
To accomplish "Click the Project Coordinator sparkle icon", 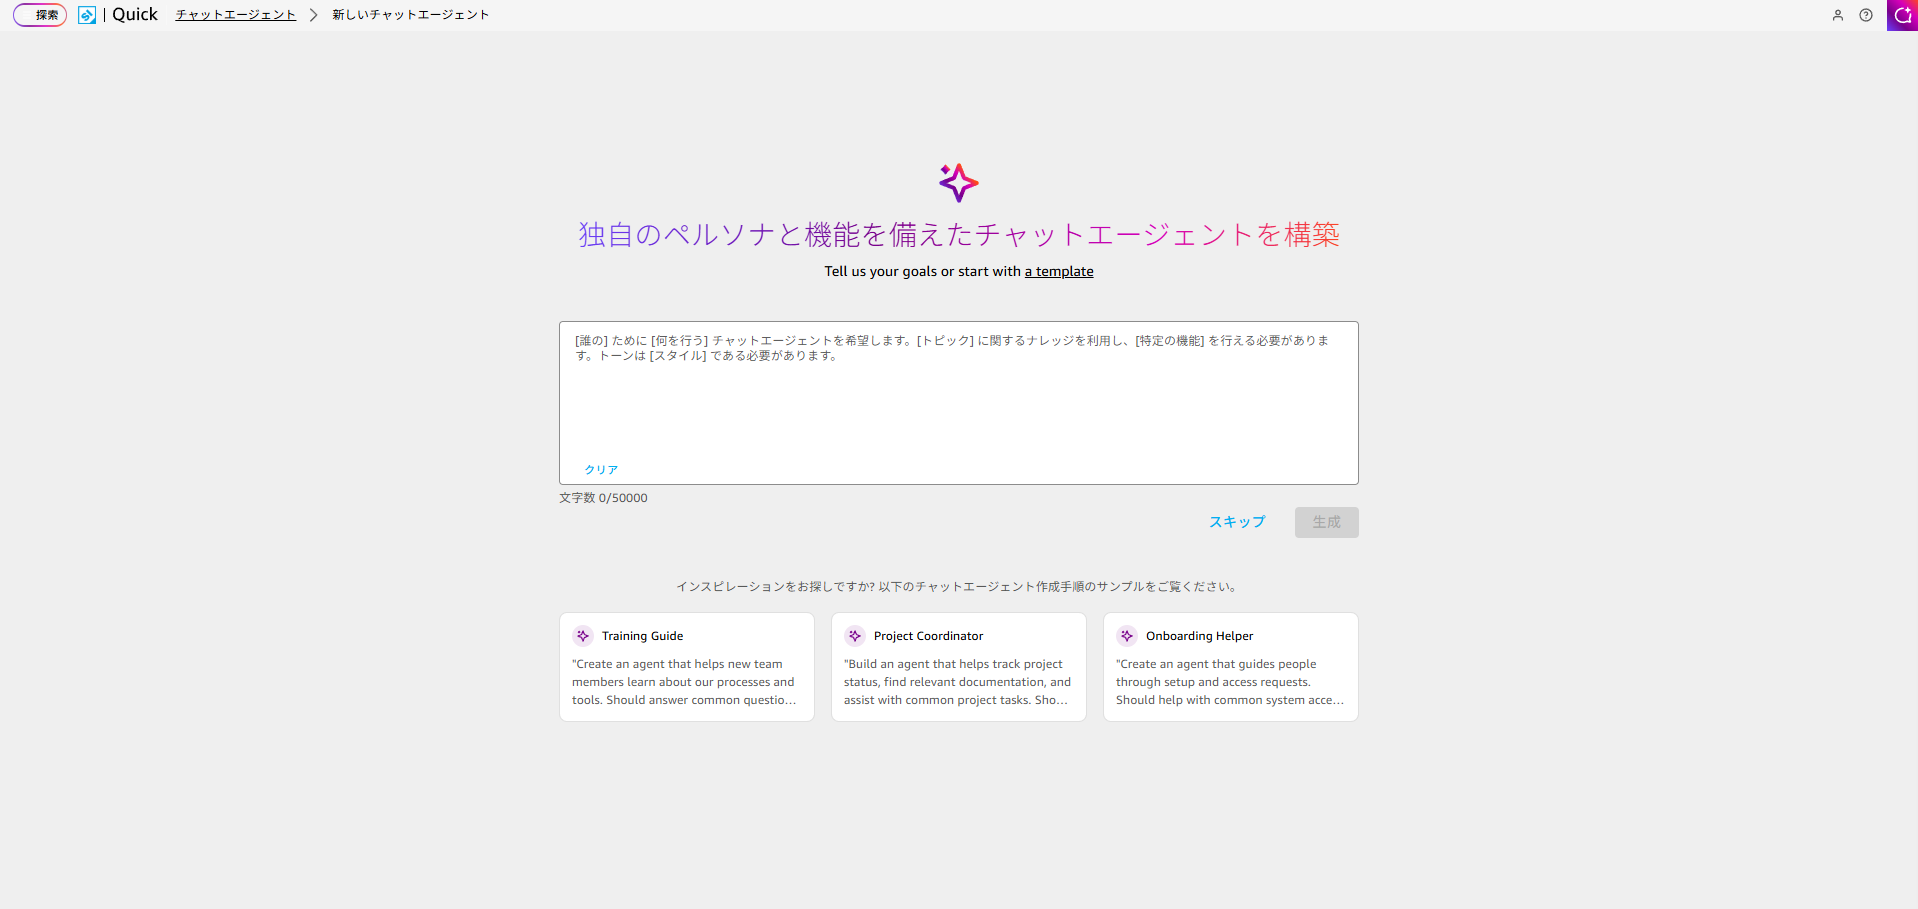I will tap(855, 636).
